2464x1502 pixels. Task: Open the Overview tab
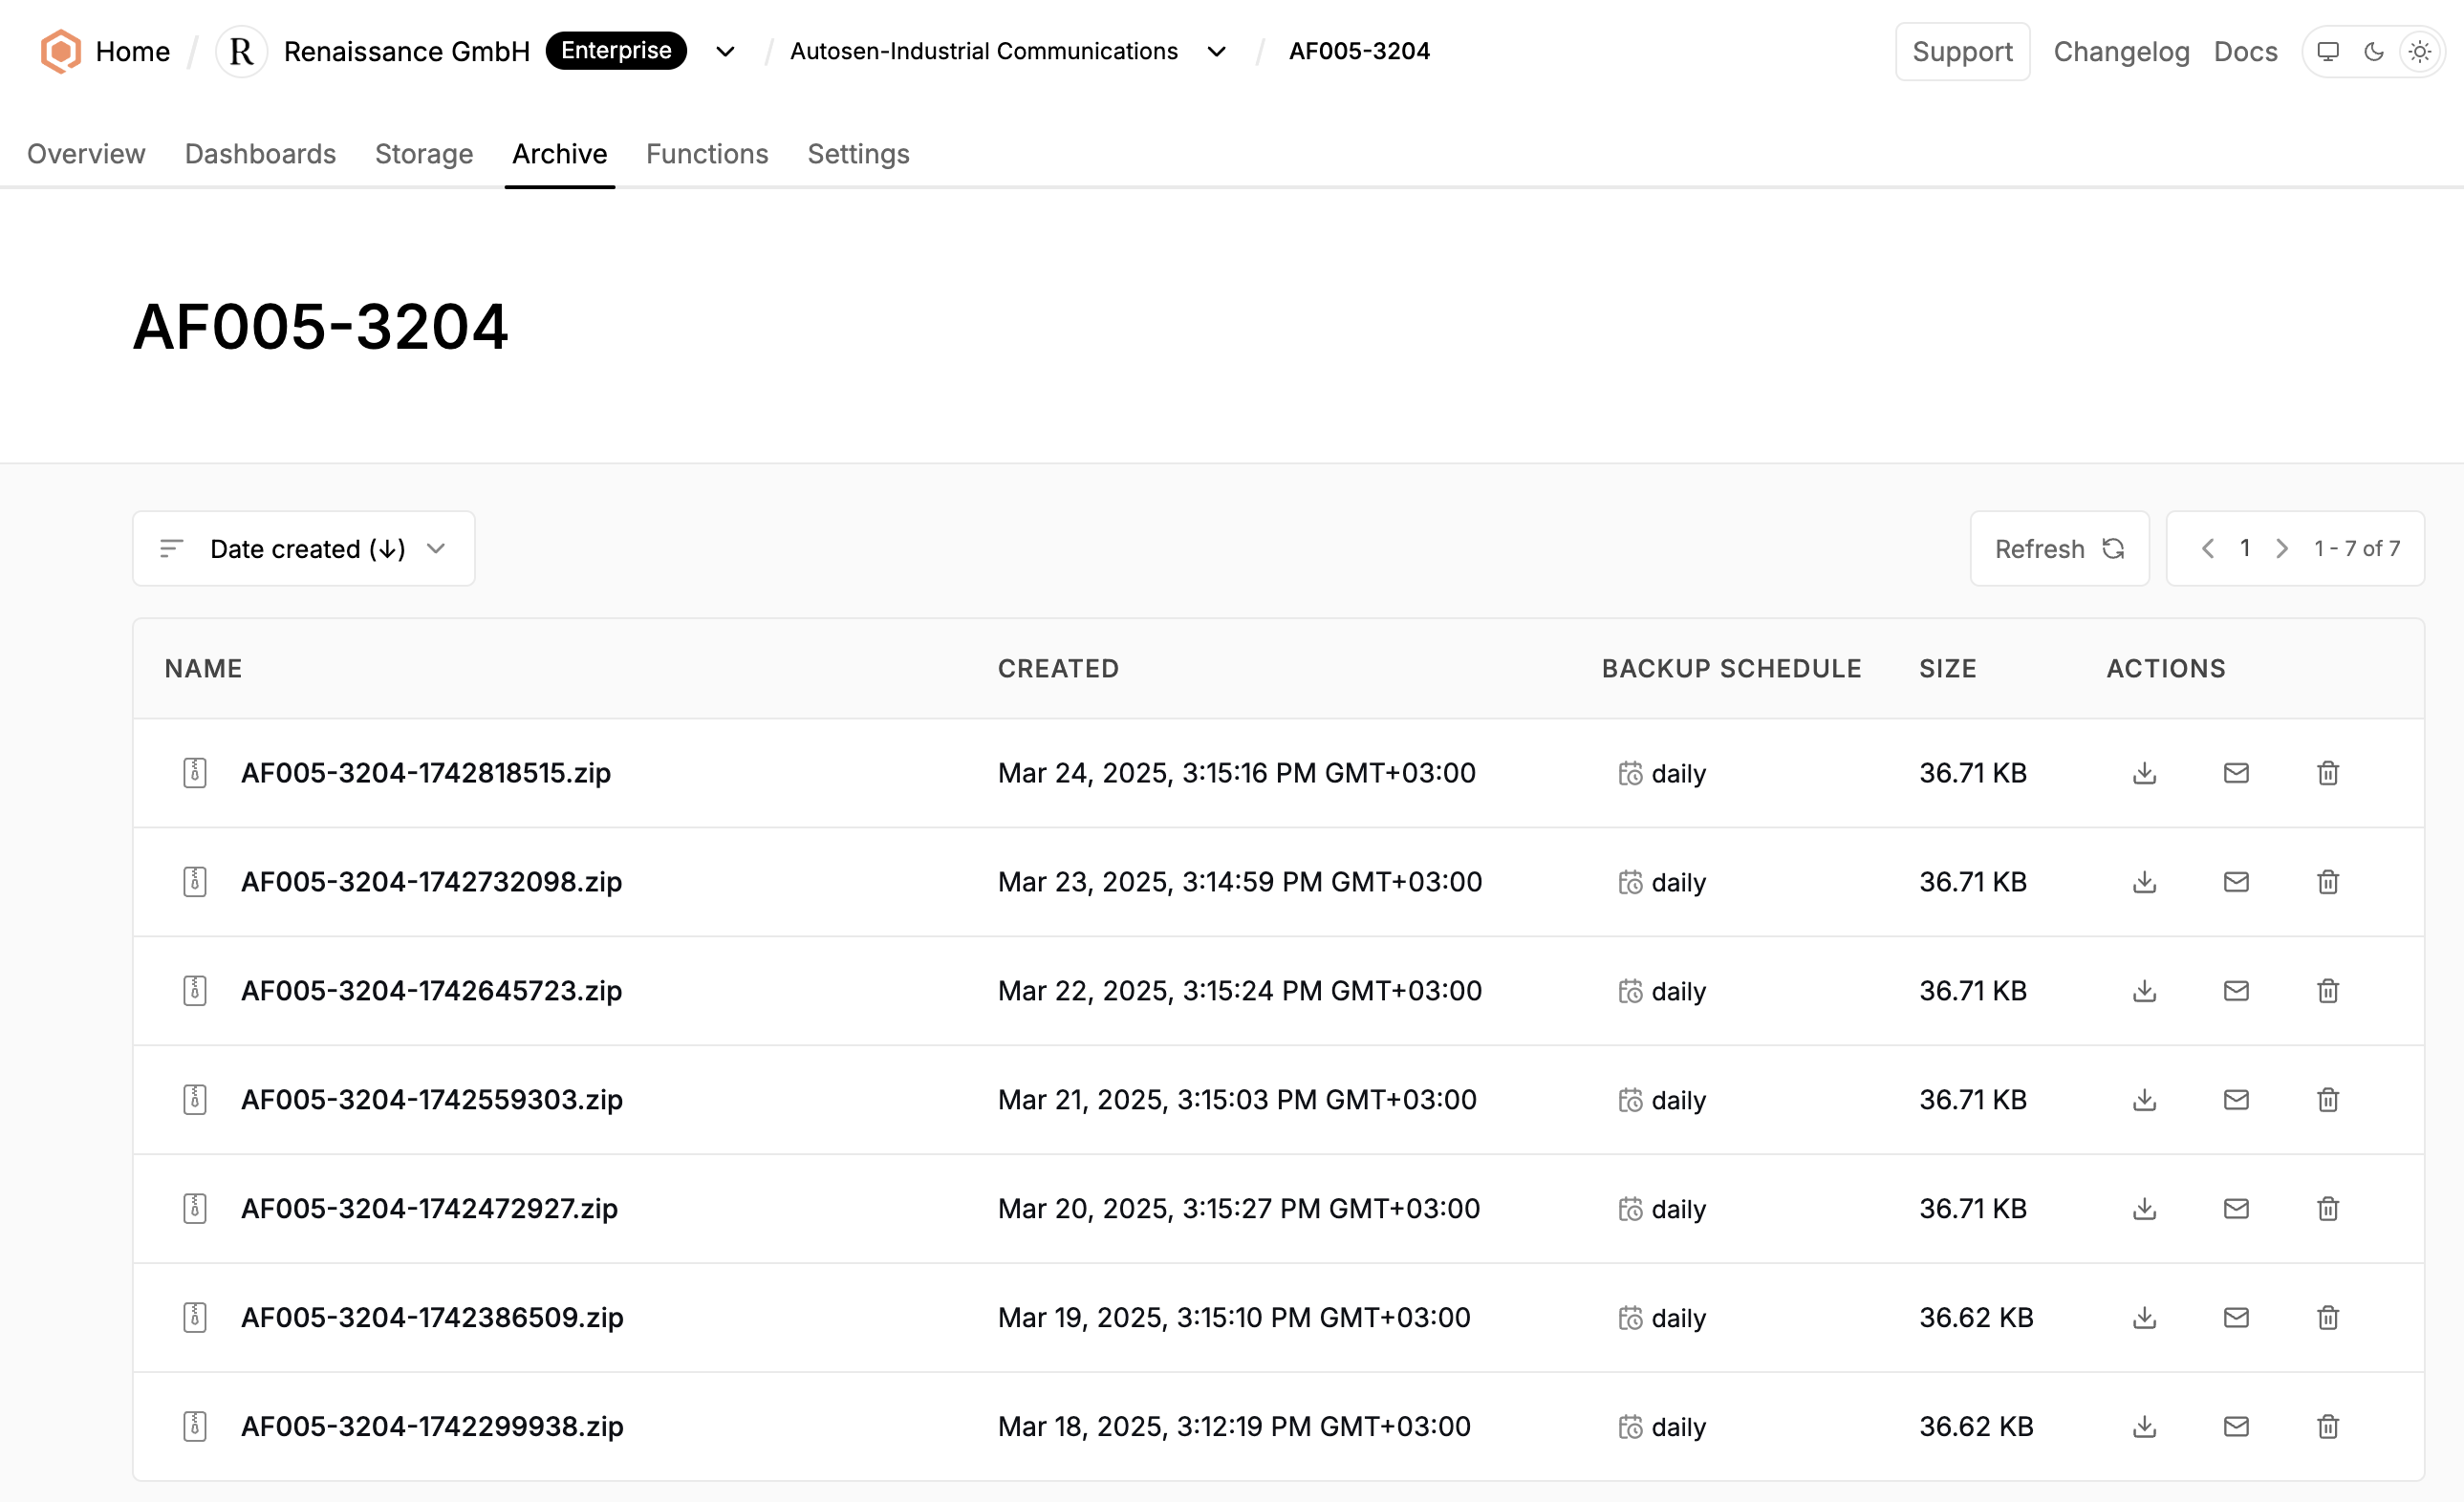(x=86, y=154)
